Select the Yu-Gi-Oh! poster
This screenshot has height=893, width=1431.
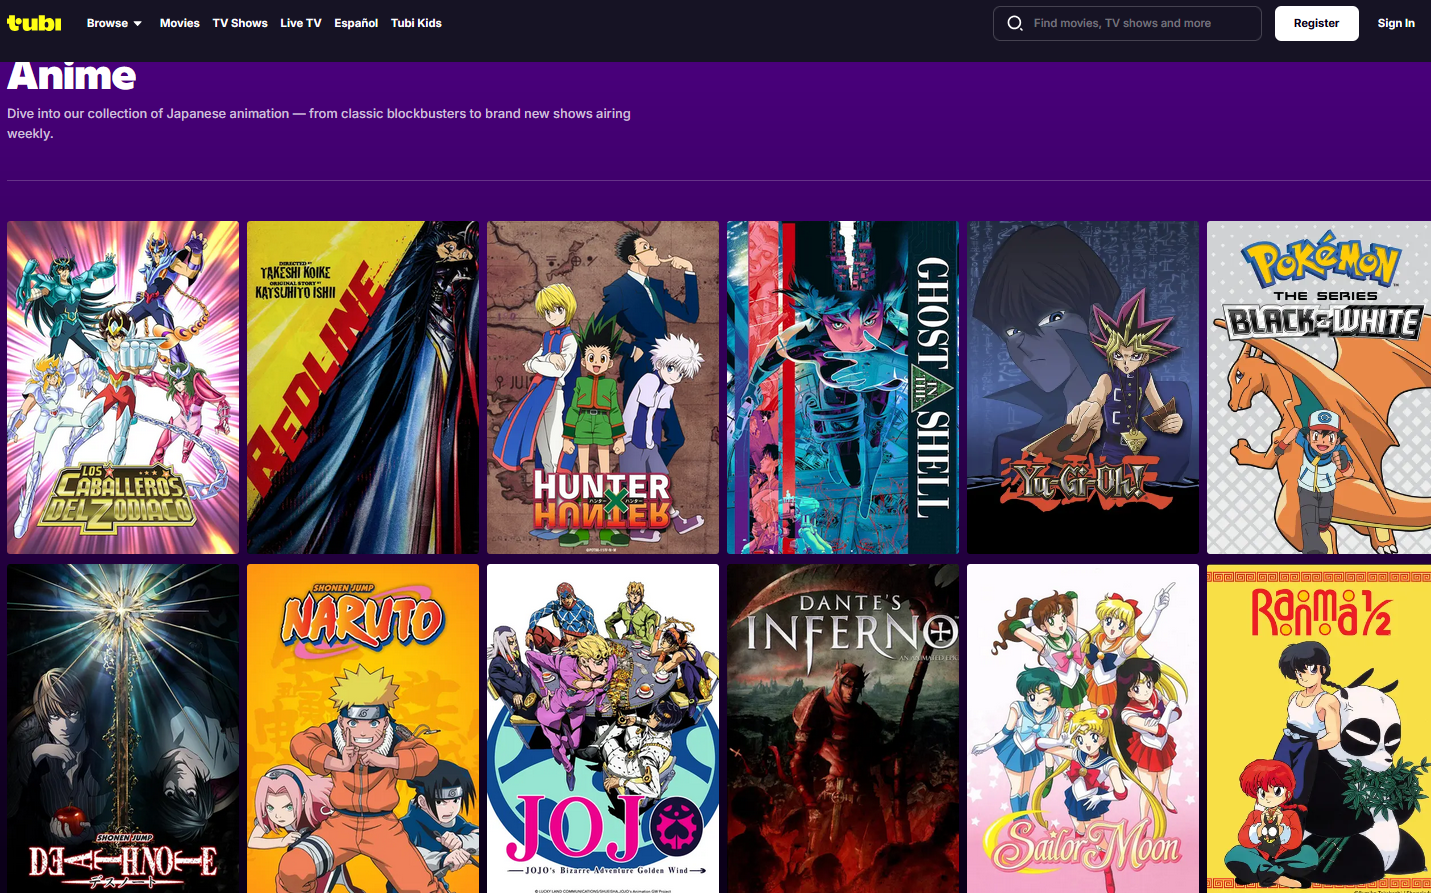click(1083, 387)
